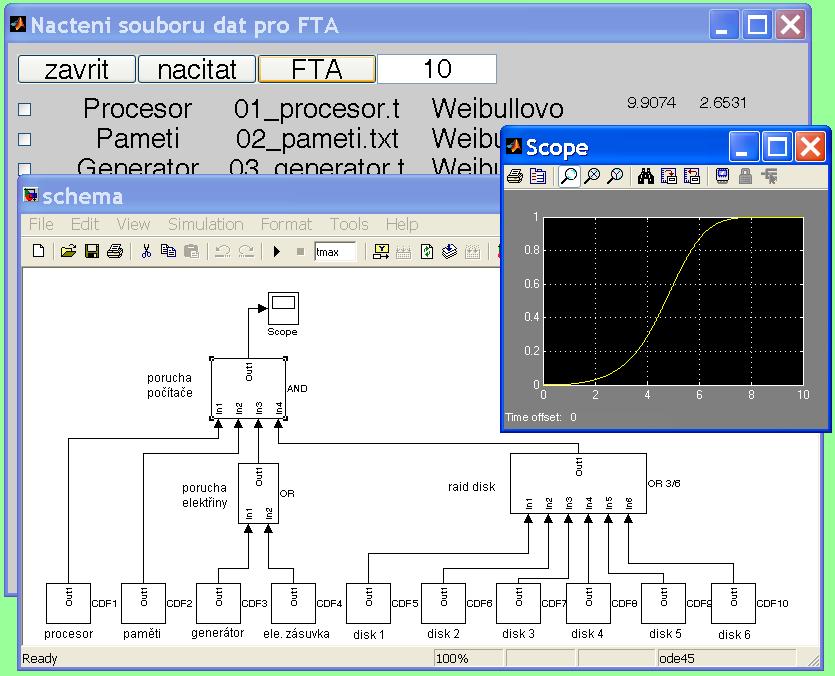Stop the simulation with square button
Viewport: 835px width, 676px height.
tap(300, 251)
